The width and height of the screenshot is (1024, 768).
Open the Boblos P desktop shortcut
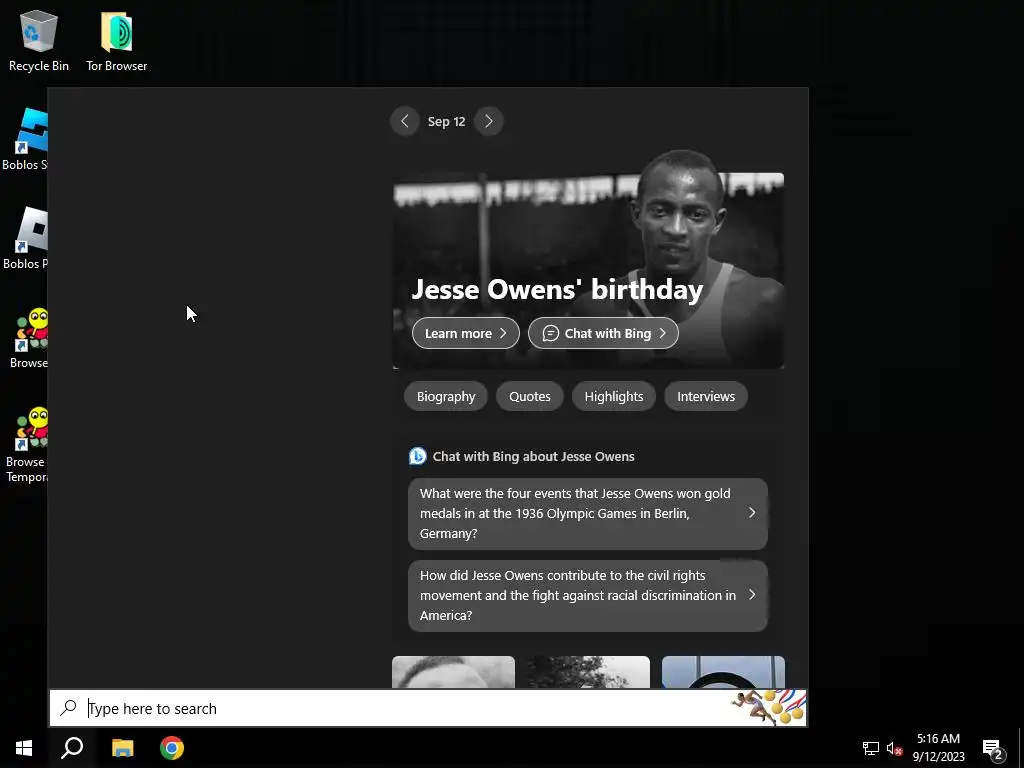tap(25, 238)
